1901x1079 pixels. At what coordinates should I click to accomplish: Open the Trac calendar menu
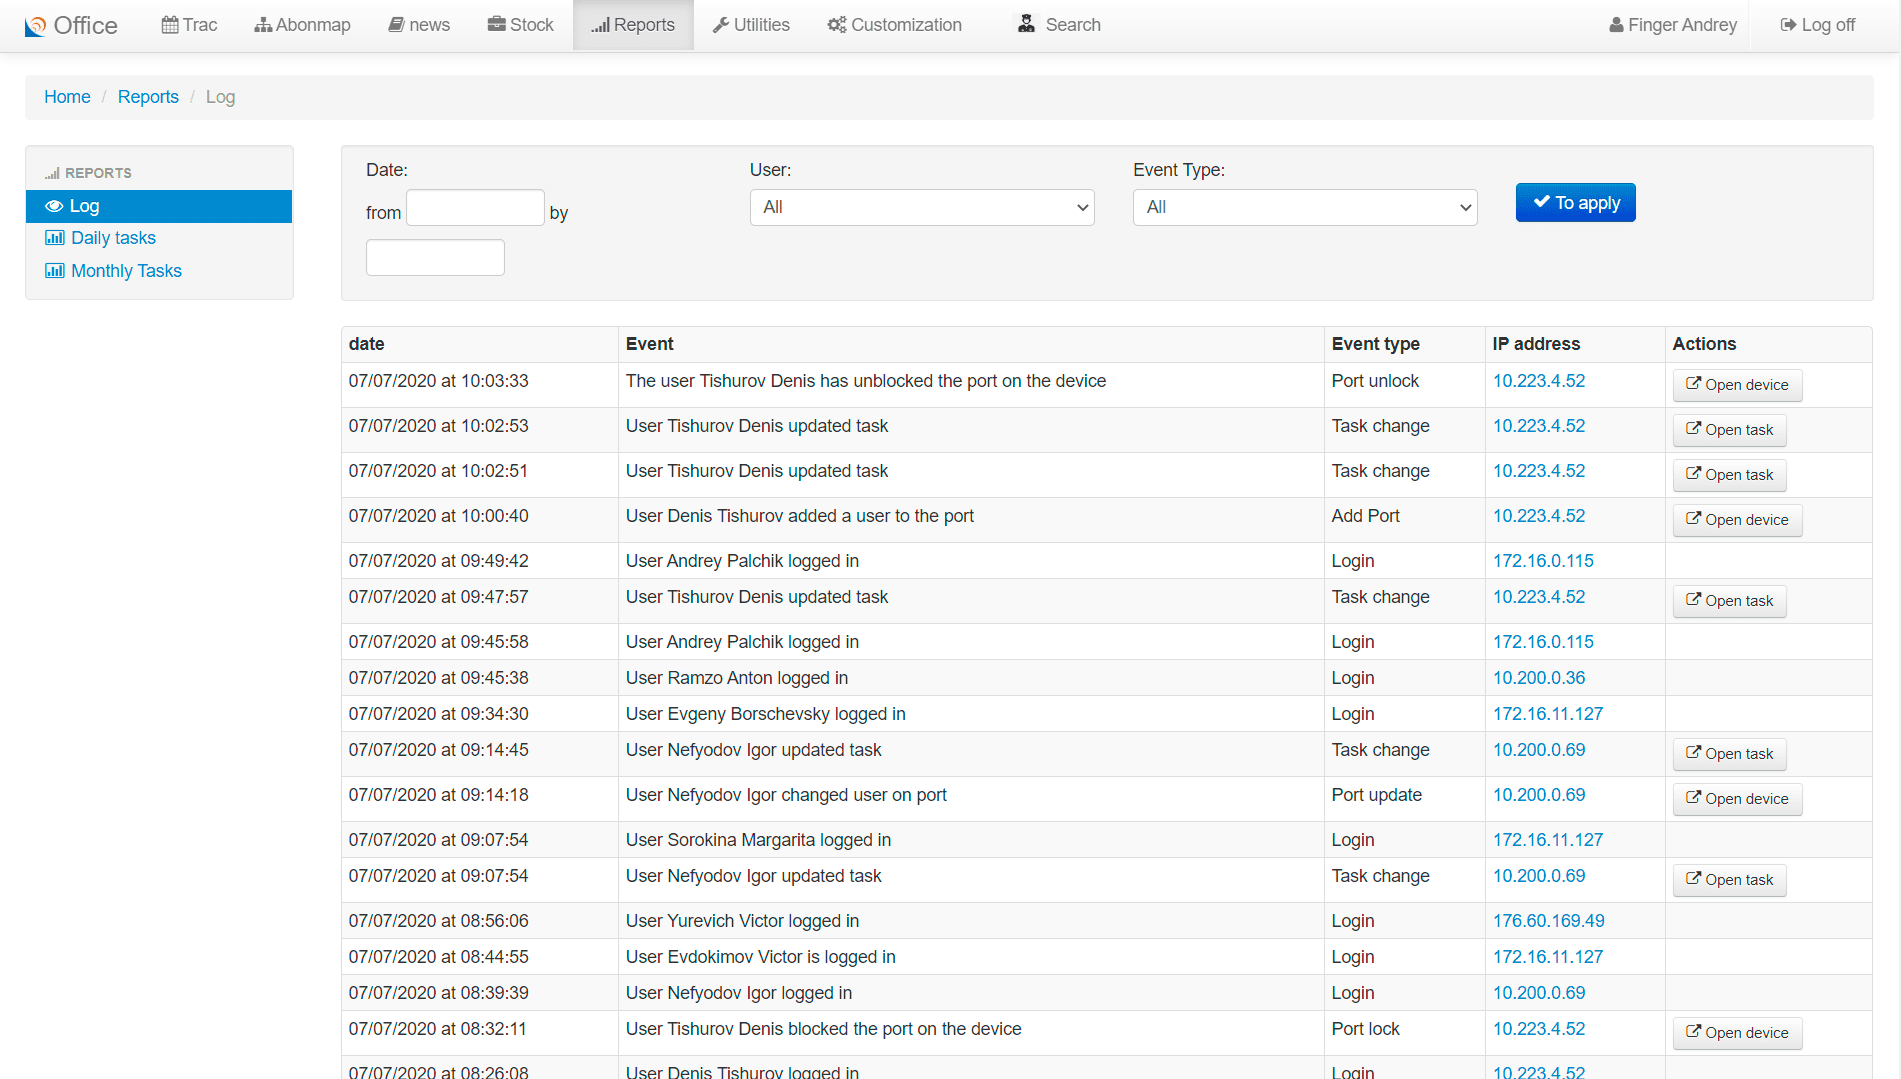point(189,25)
